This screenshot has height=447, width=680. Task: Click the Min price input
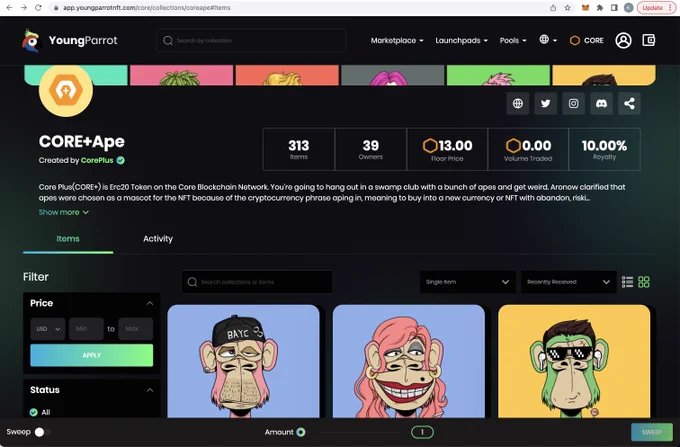(86, 329)
